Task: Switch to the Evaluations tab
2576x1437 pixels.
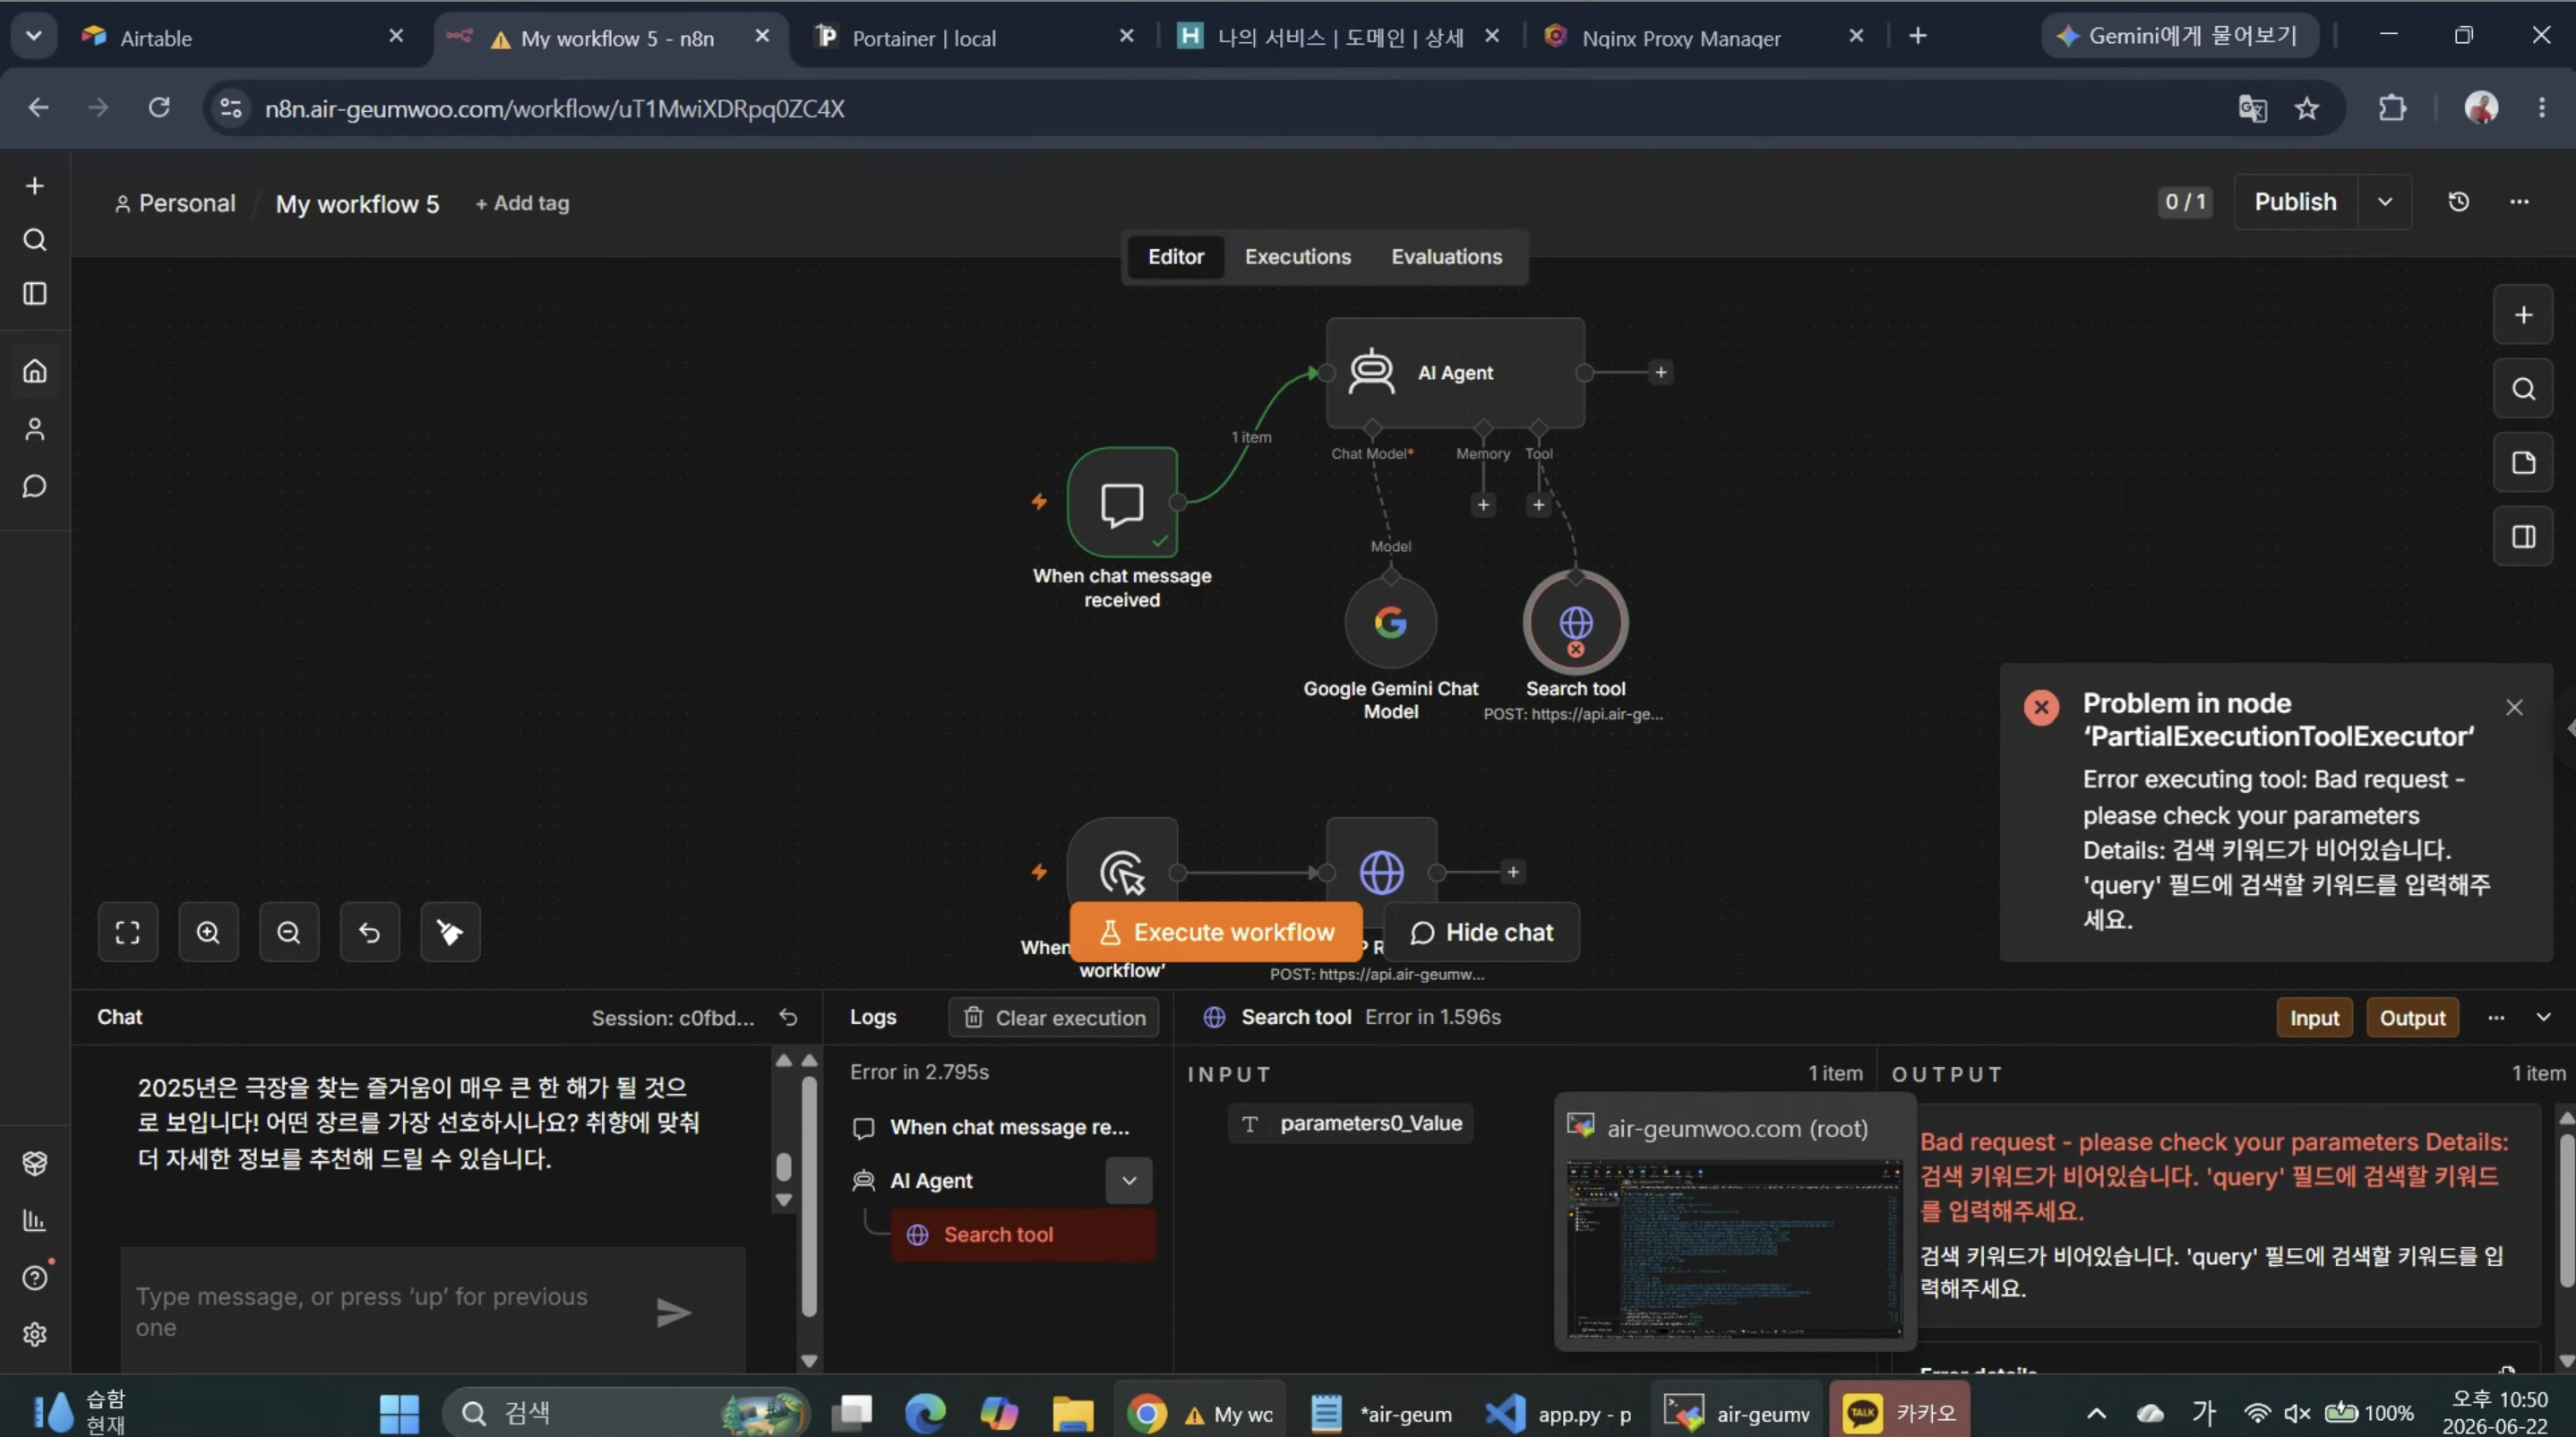Action: (x=1446, y=257)
